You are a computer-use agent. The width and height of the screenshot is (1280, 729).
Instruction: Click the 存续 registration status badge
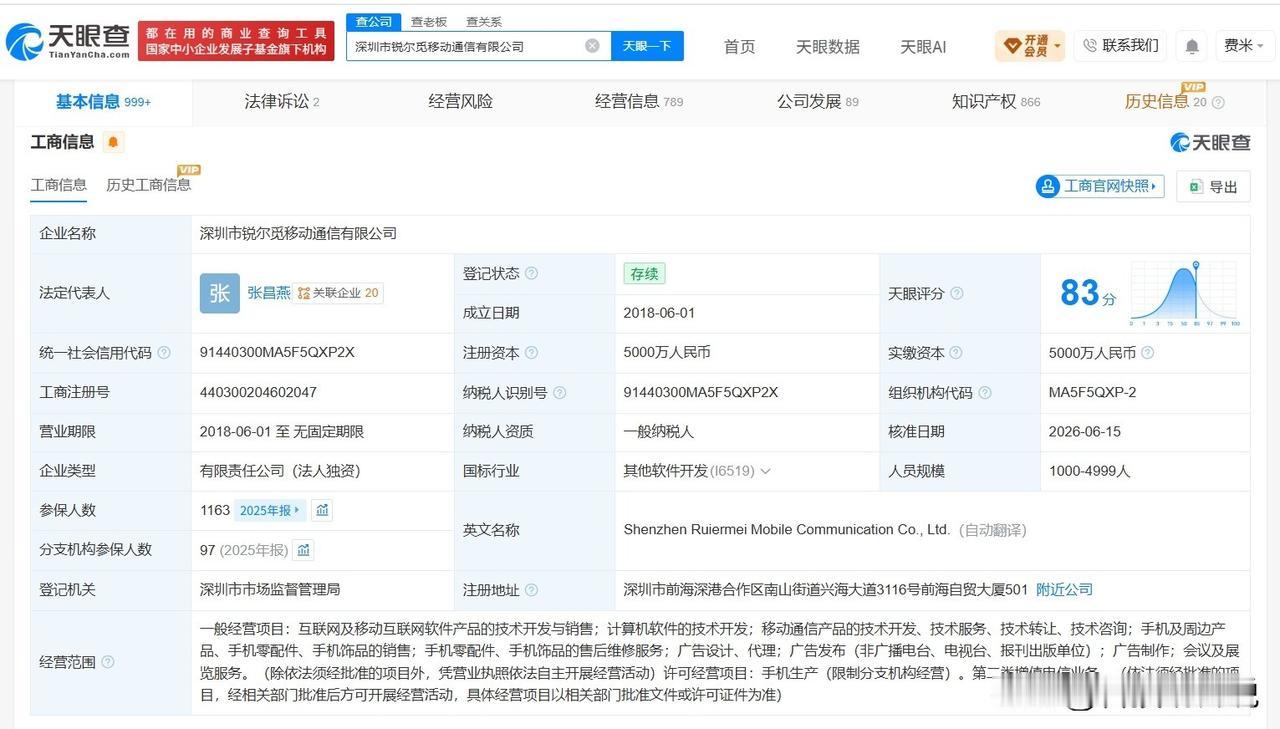tap(644, 273)
